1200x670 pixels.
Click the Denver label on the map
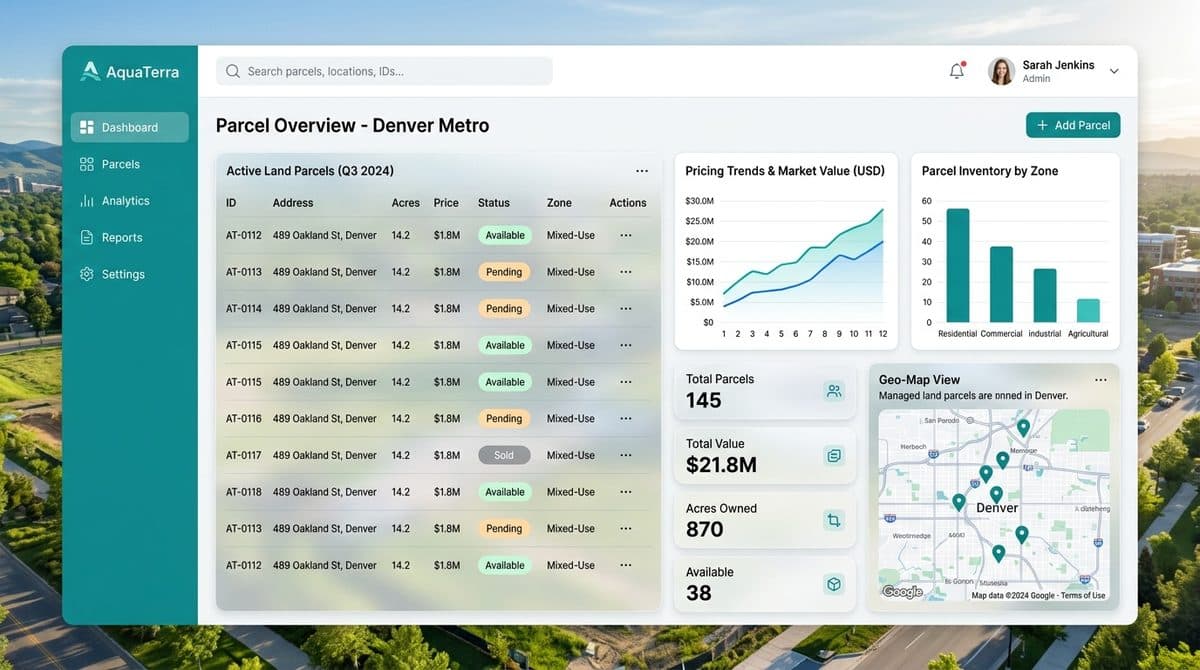pyautogui.click(x=997, y=508)
